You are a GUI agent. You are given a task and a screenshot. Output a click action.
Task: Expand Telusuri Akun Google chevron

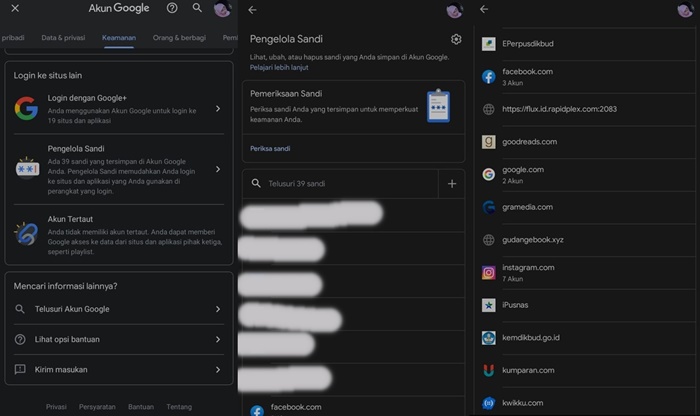click(218, 309)
